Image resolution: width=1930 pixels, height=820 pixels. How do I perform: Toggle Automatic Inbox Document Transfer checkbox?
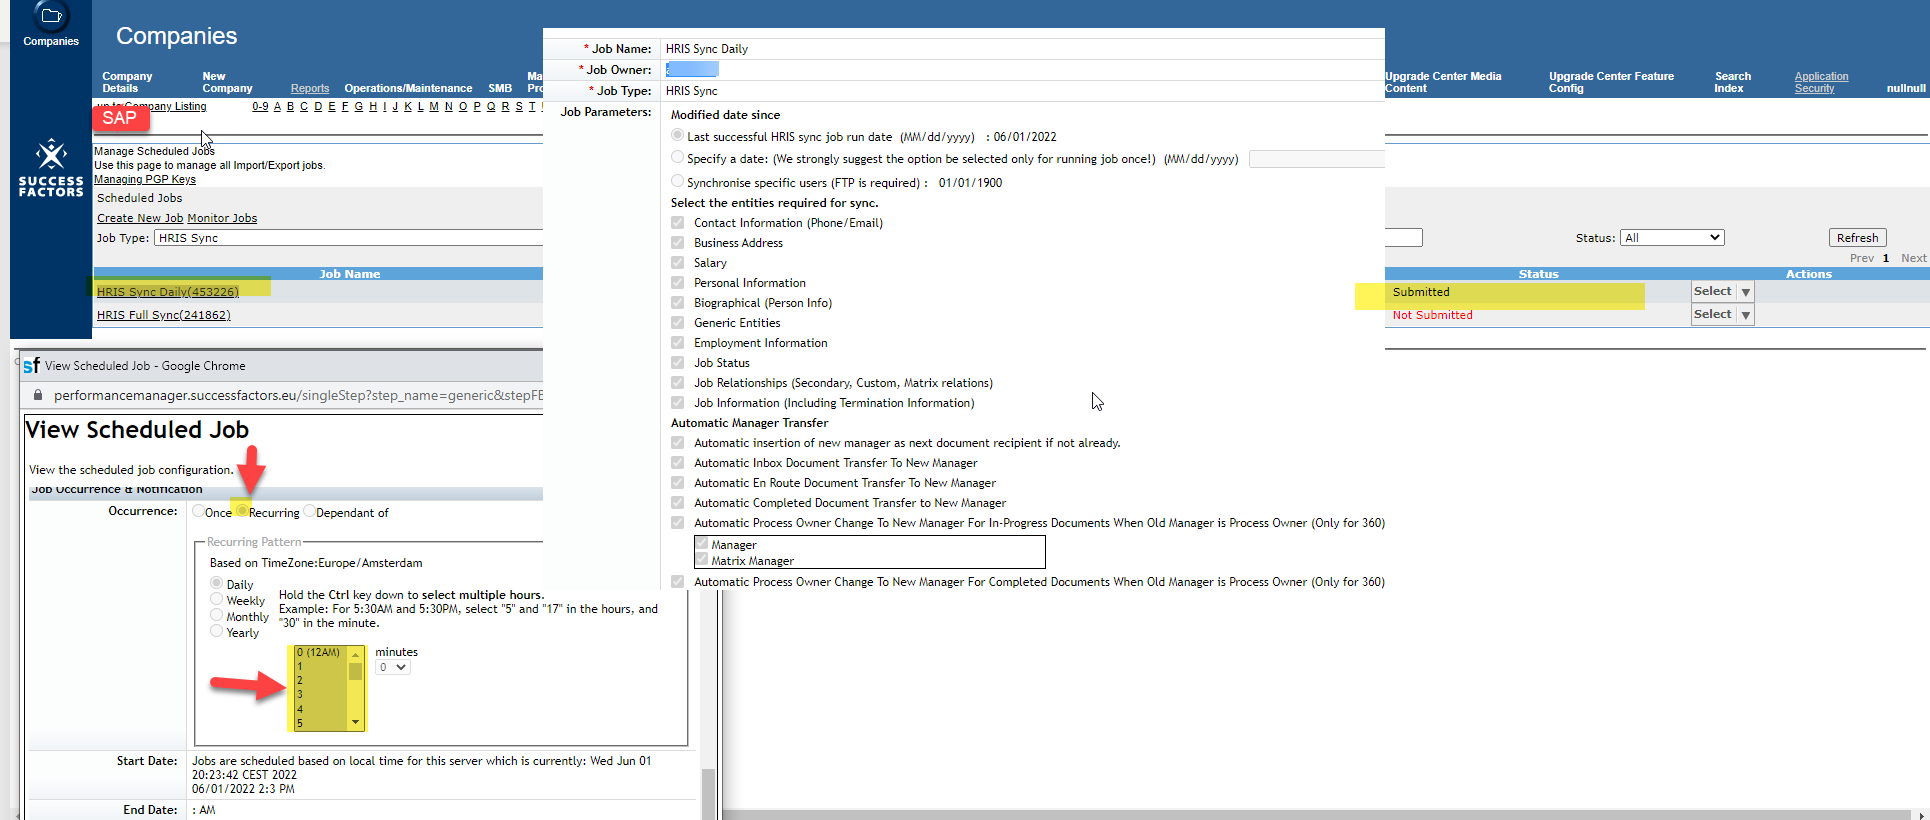coord(678,462)
